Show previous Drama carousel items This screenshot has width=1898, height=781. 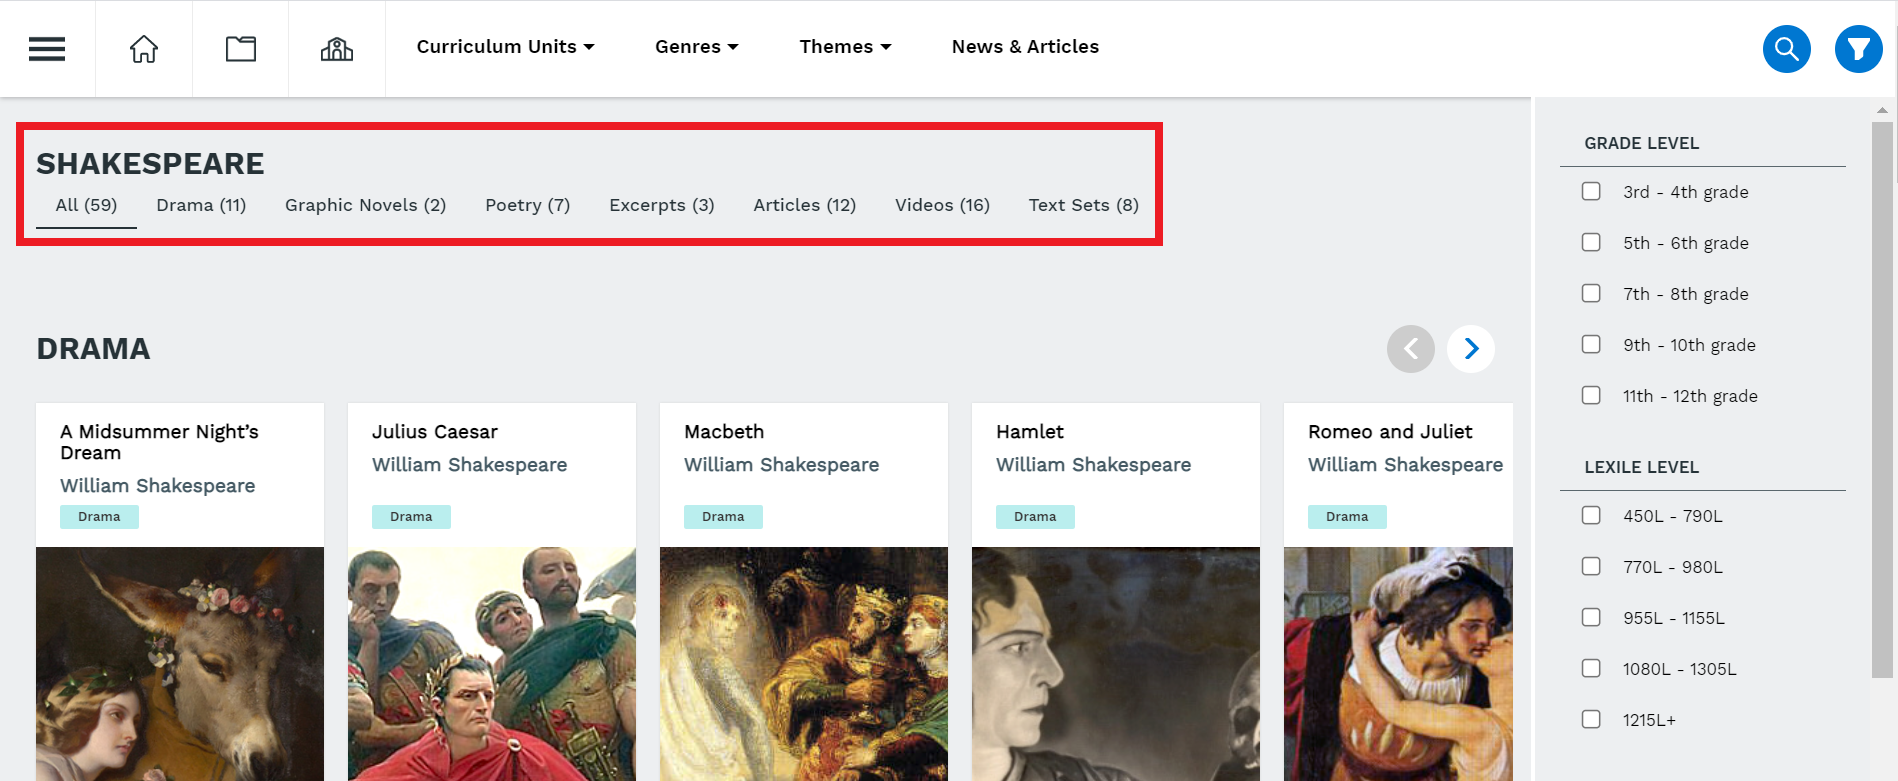(x=1411, y=349)
